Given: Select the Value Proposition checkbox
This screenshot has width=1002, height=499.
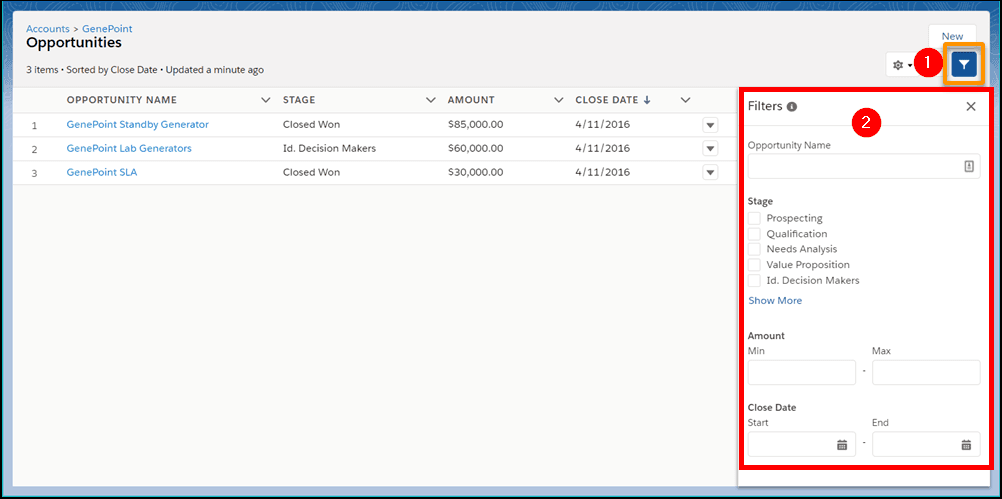Looking at the screenshot, I should click(x=754, y=265).
